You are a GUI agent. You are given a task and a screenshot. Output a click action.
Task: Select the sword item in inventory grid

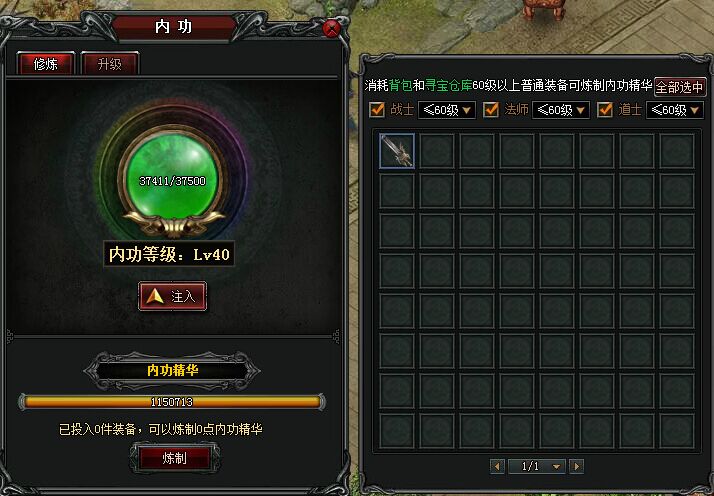tap(397, 151)
